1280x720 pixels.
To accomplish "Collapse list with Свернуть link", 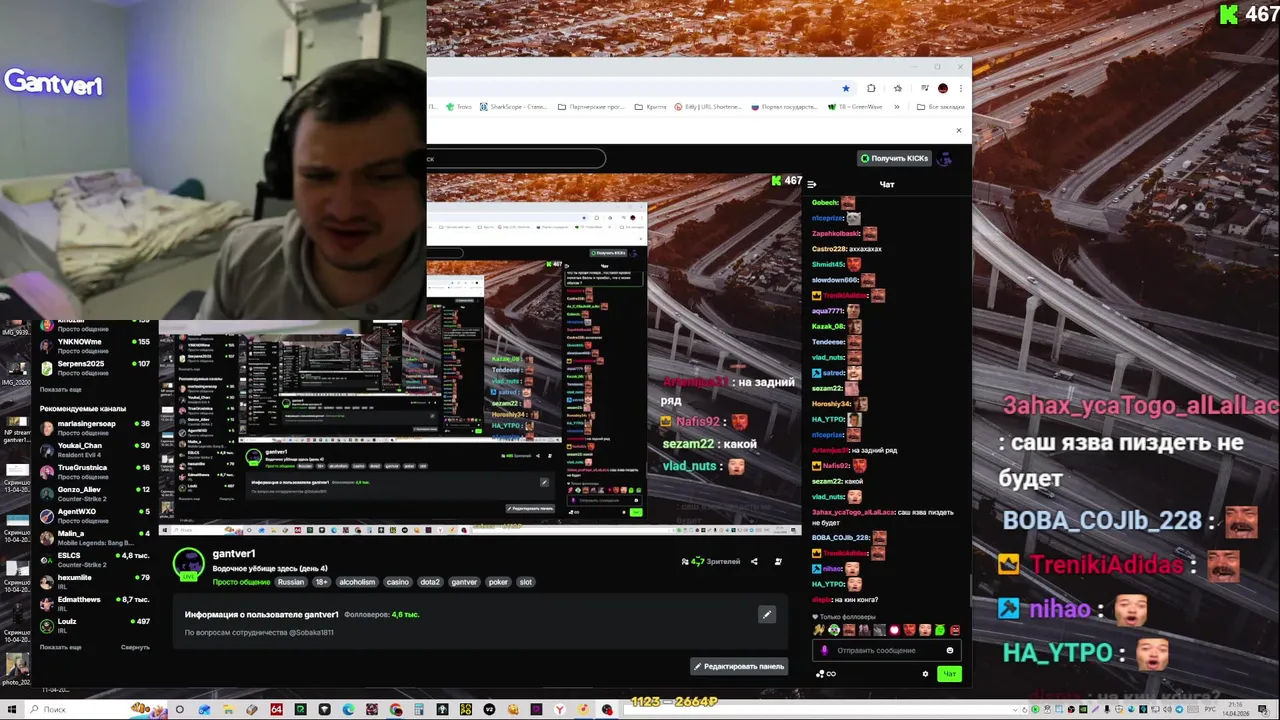I will click(x=135, y=647).
